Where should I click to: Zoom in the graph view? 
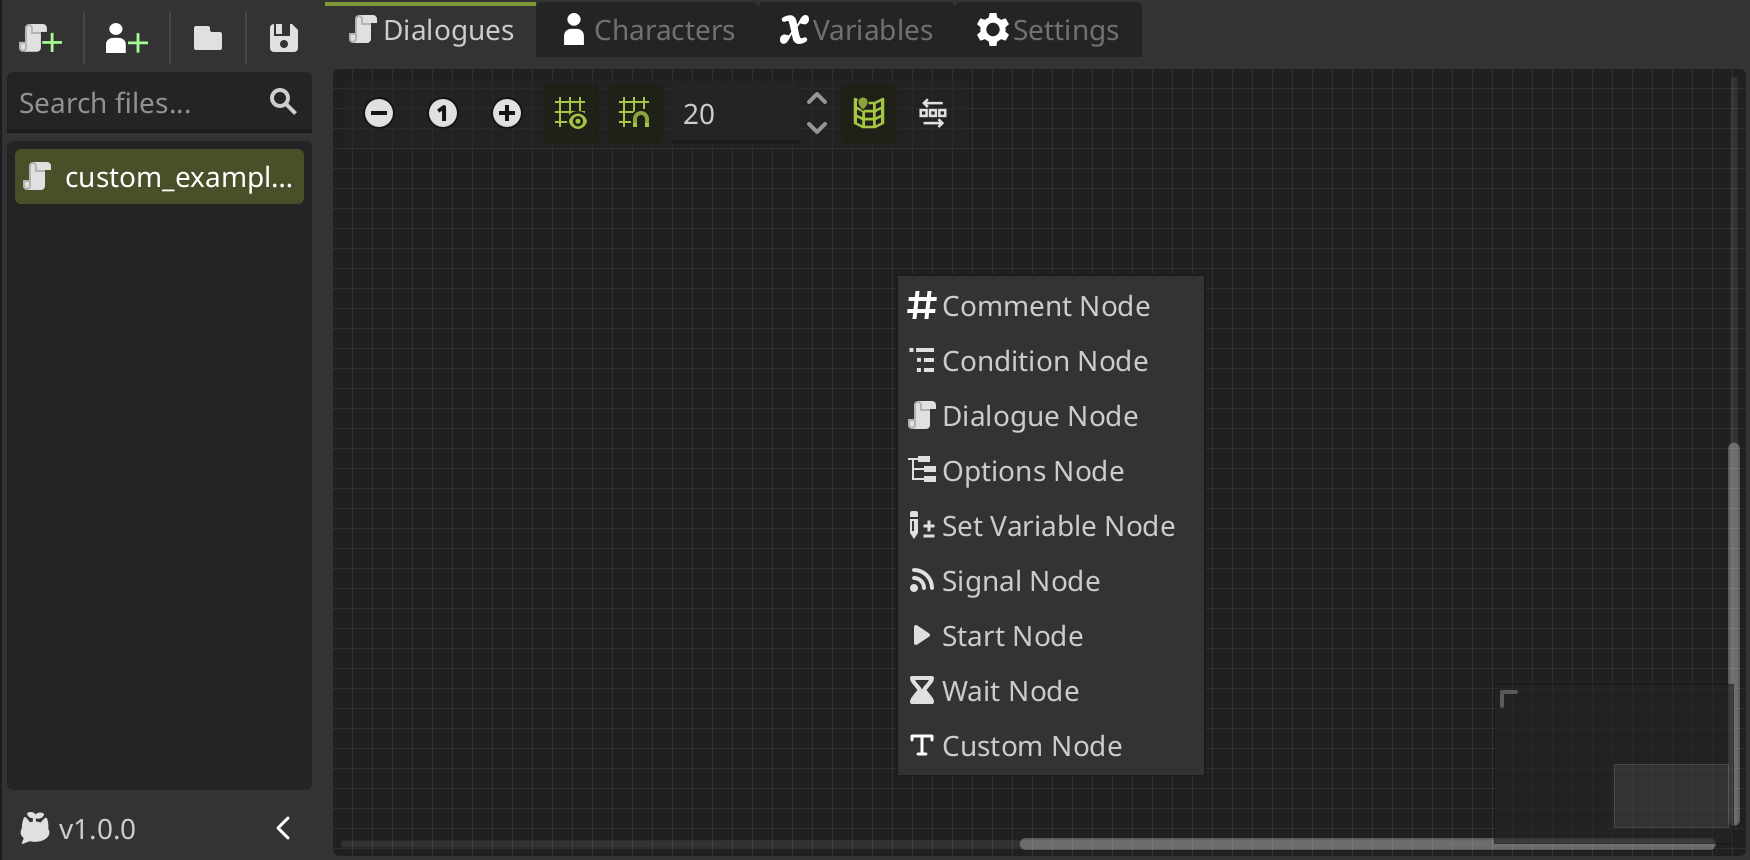point(507,113)
